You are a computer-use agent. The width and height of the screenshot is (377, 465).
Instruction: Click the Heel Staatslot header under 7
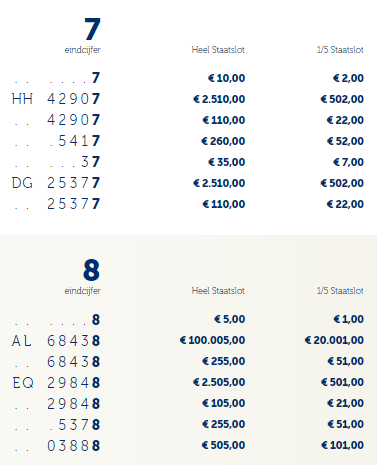click(x=218, y=50)
